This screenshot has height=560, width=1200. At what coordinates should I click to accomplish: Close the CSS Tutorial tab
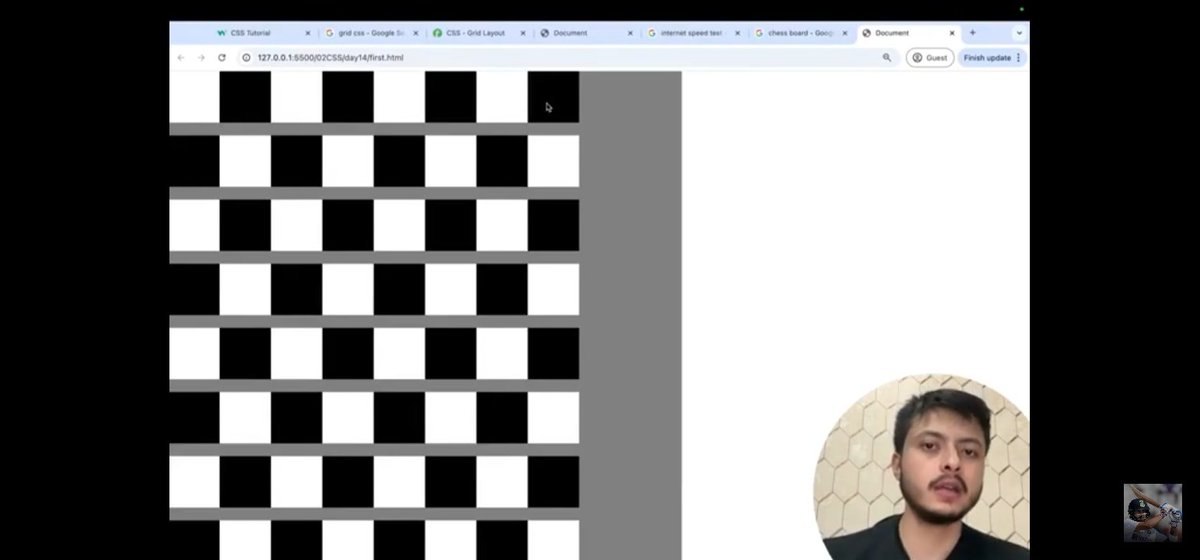click(308, 33)
